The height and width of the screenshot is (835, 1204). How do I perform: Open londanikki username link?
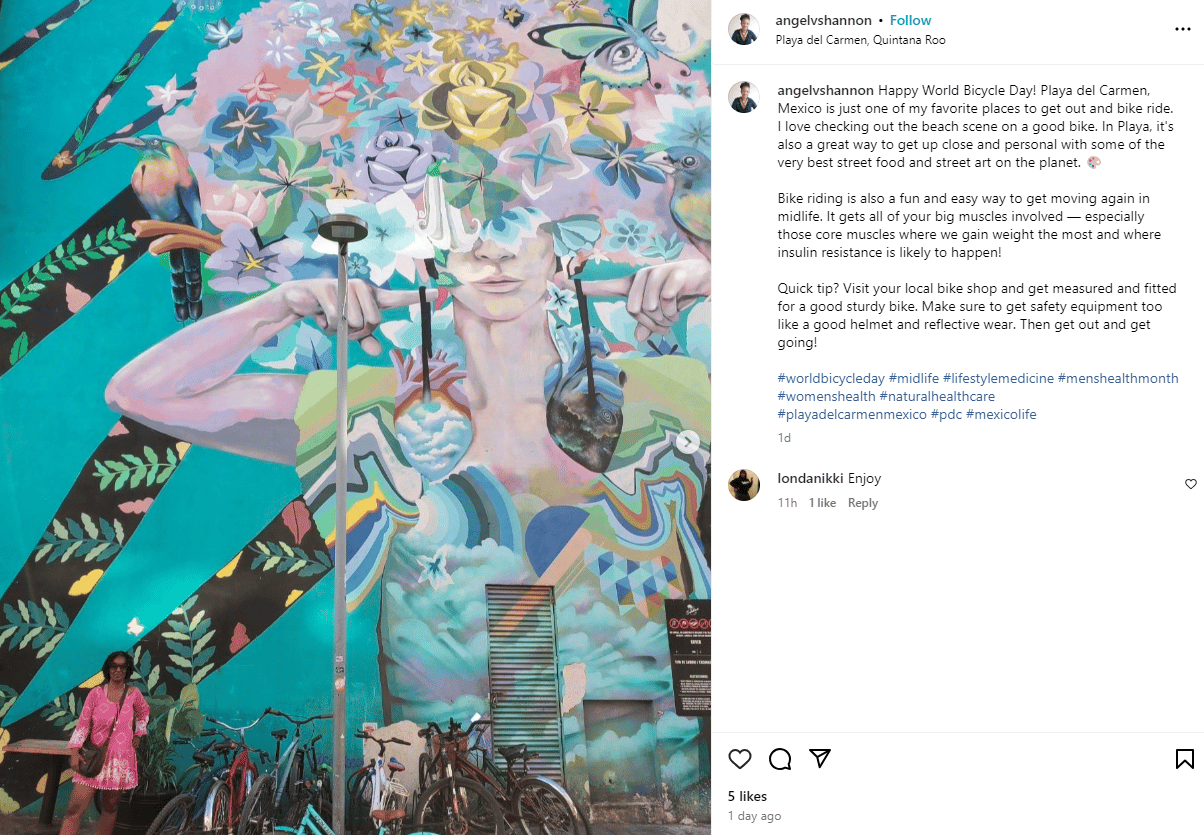810,478
